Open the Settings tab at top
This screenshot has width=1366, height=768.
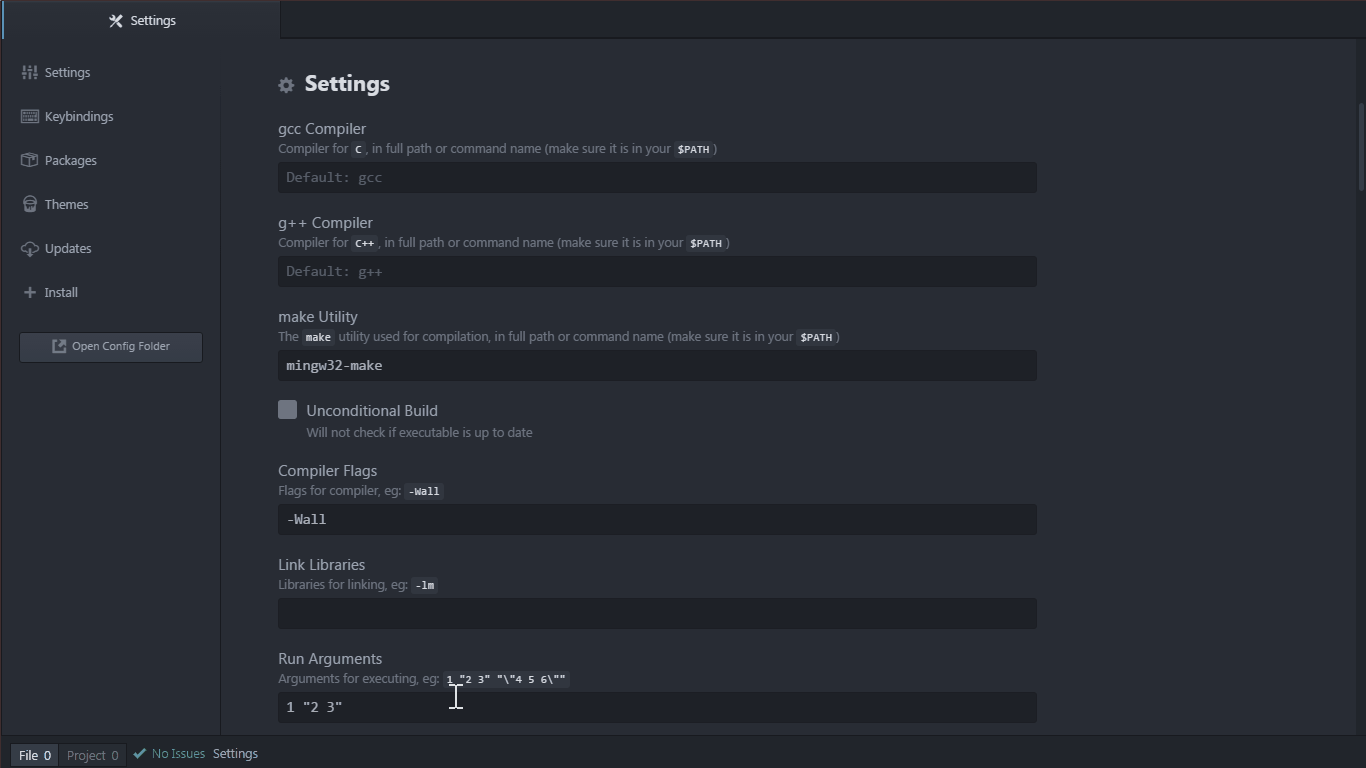(142, 20)
